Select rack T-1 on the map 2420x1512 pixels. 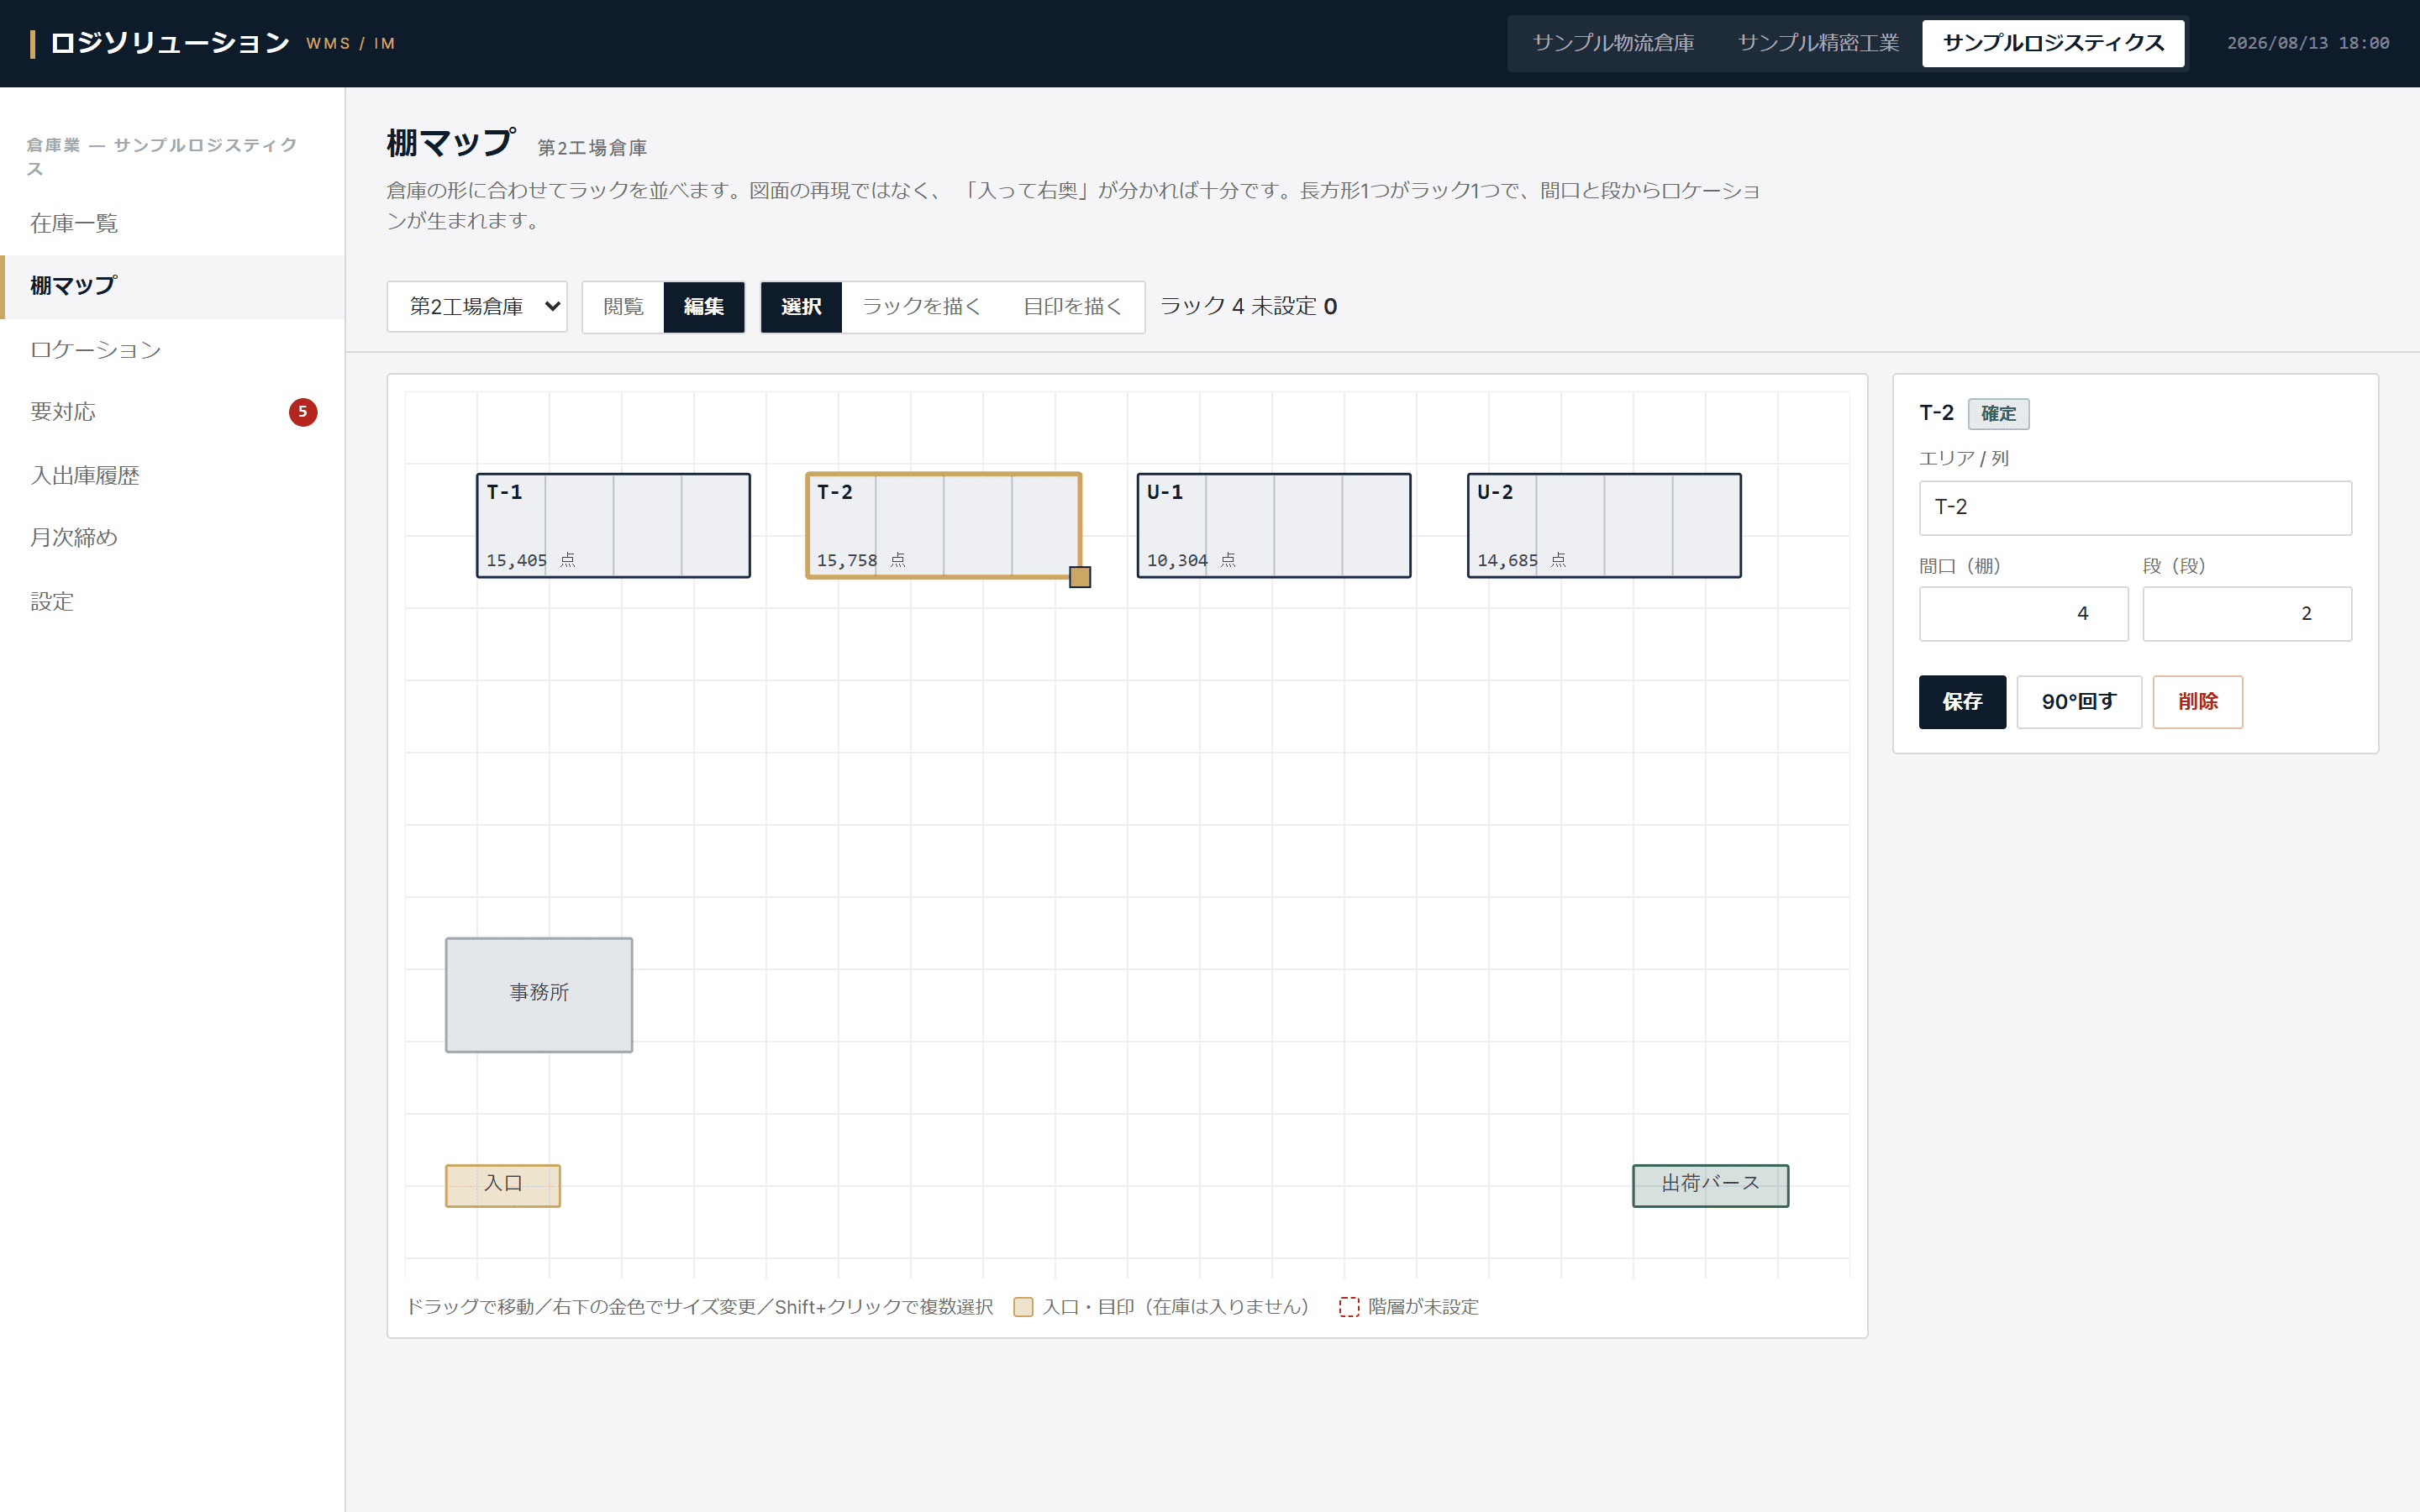point(613,526)
